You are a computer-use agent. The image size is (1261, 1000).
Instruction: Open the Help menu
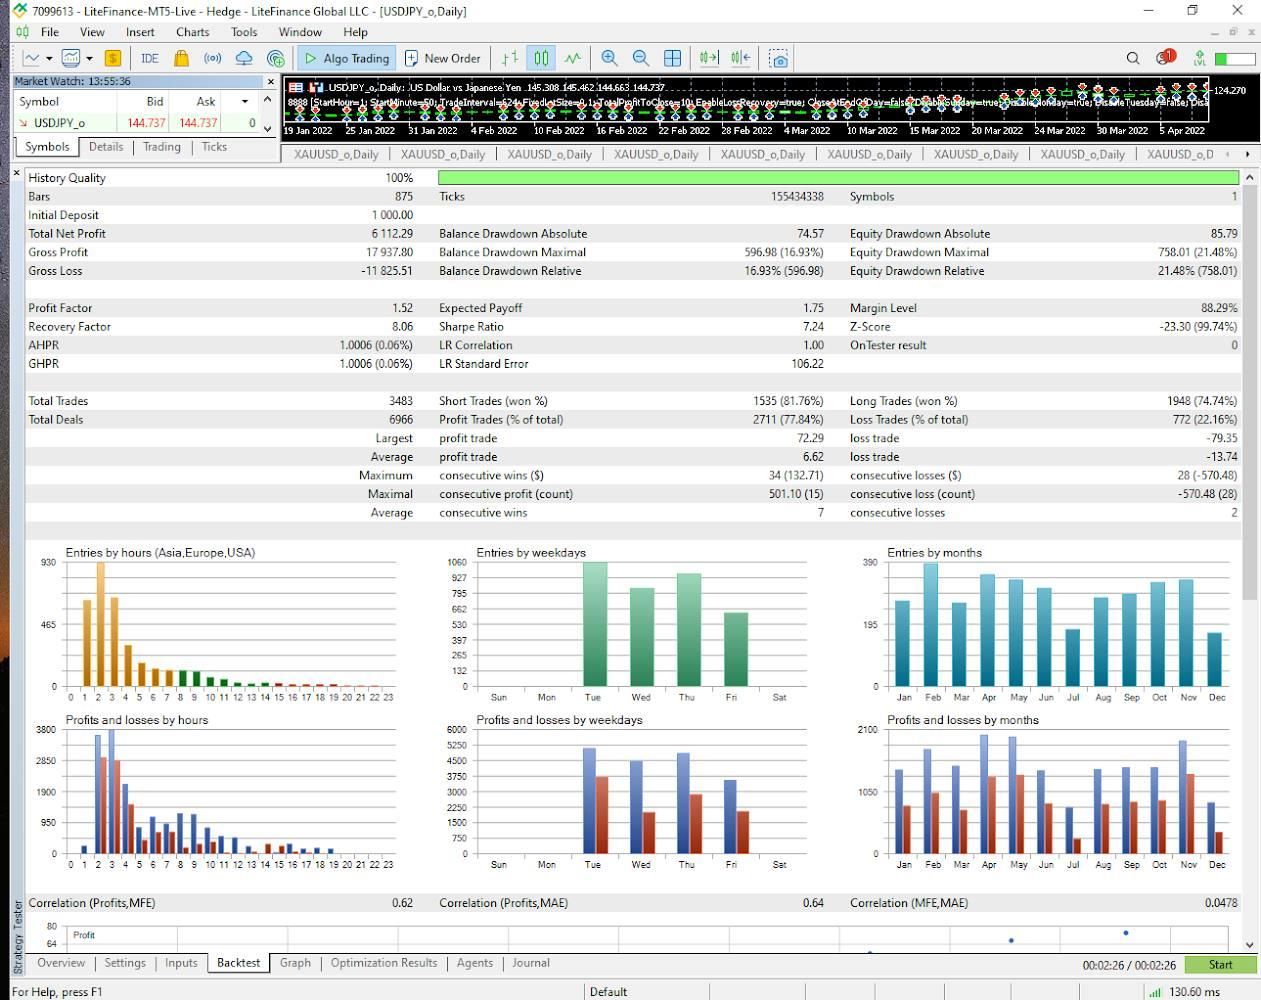coord(355,32)
